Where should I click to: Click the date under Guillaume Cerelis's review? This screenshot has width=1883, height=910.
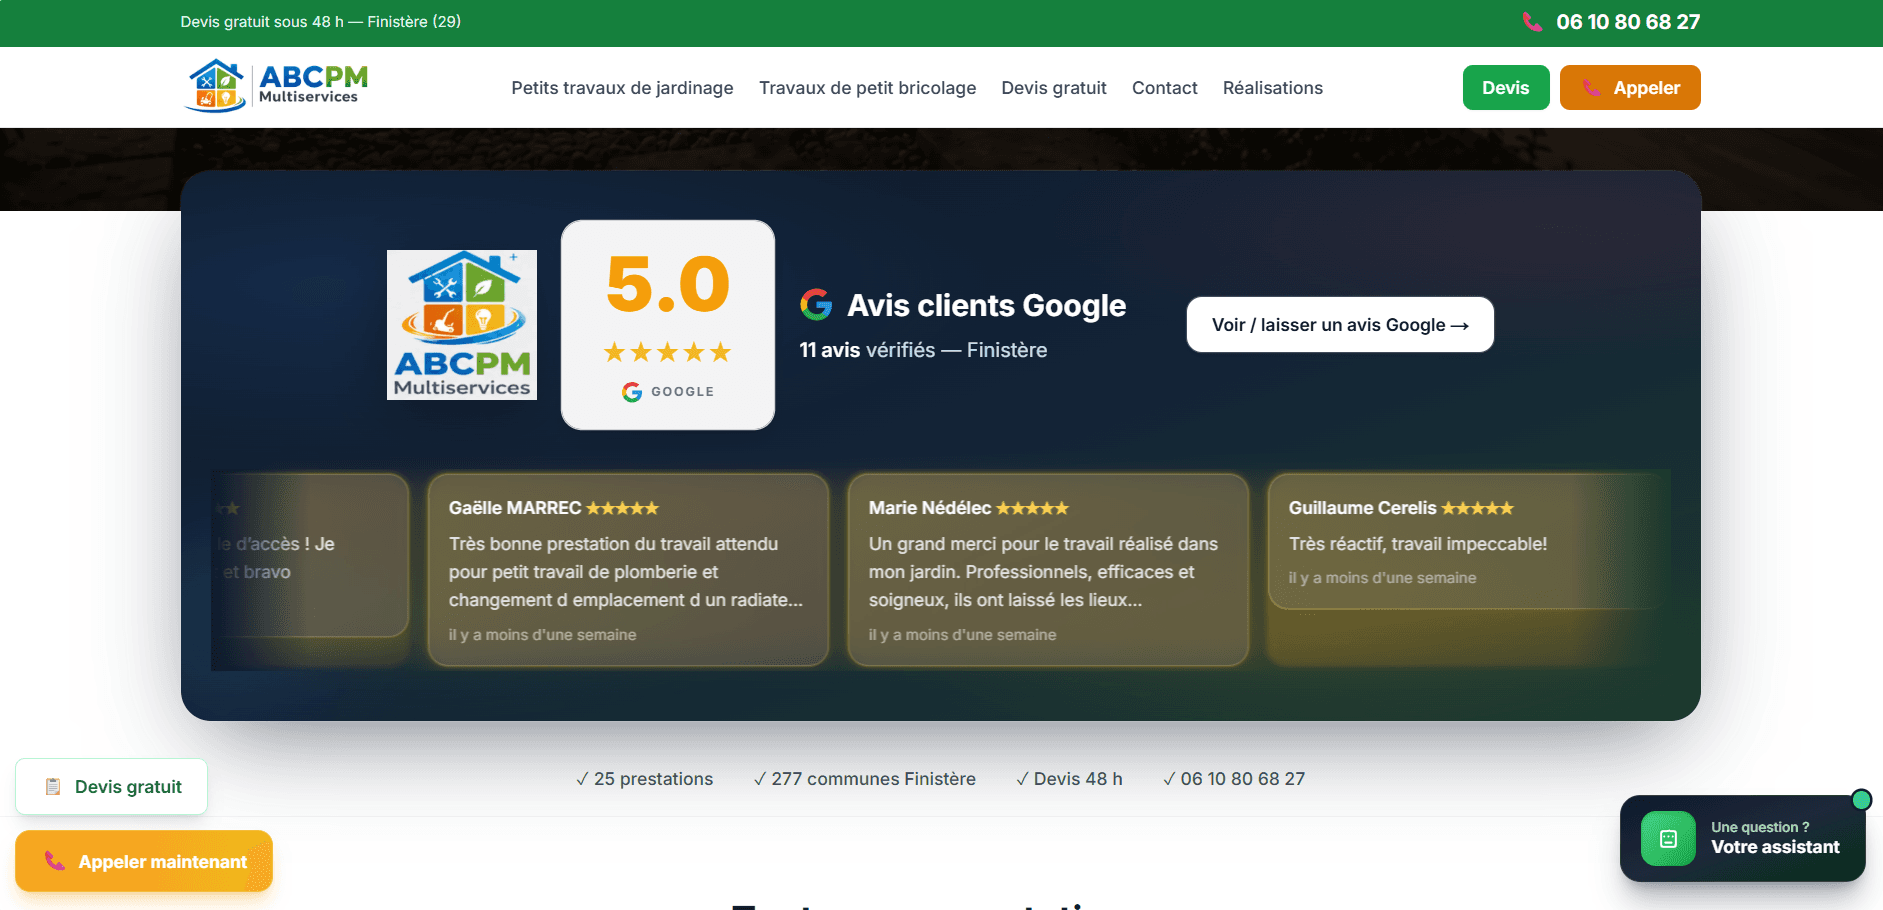point(1382,578)
